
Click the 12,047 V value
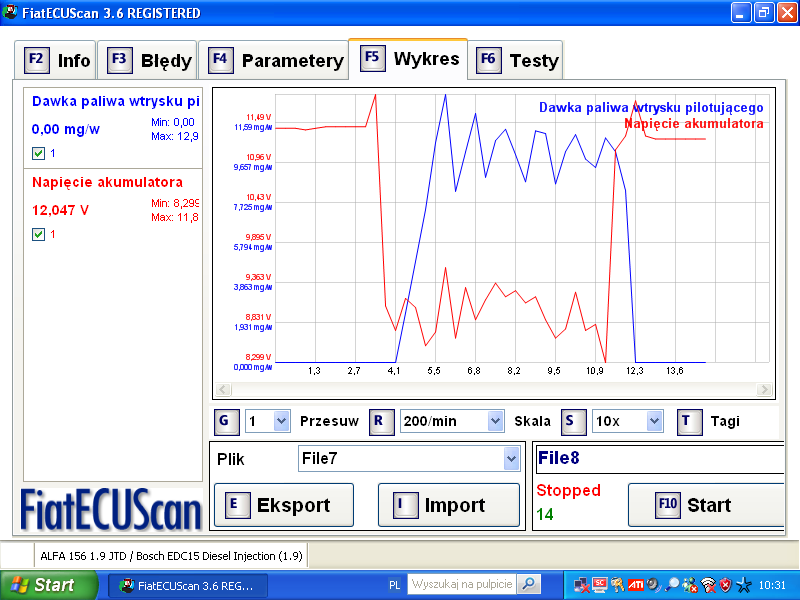[60, 210]
